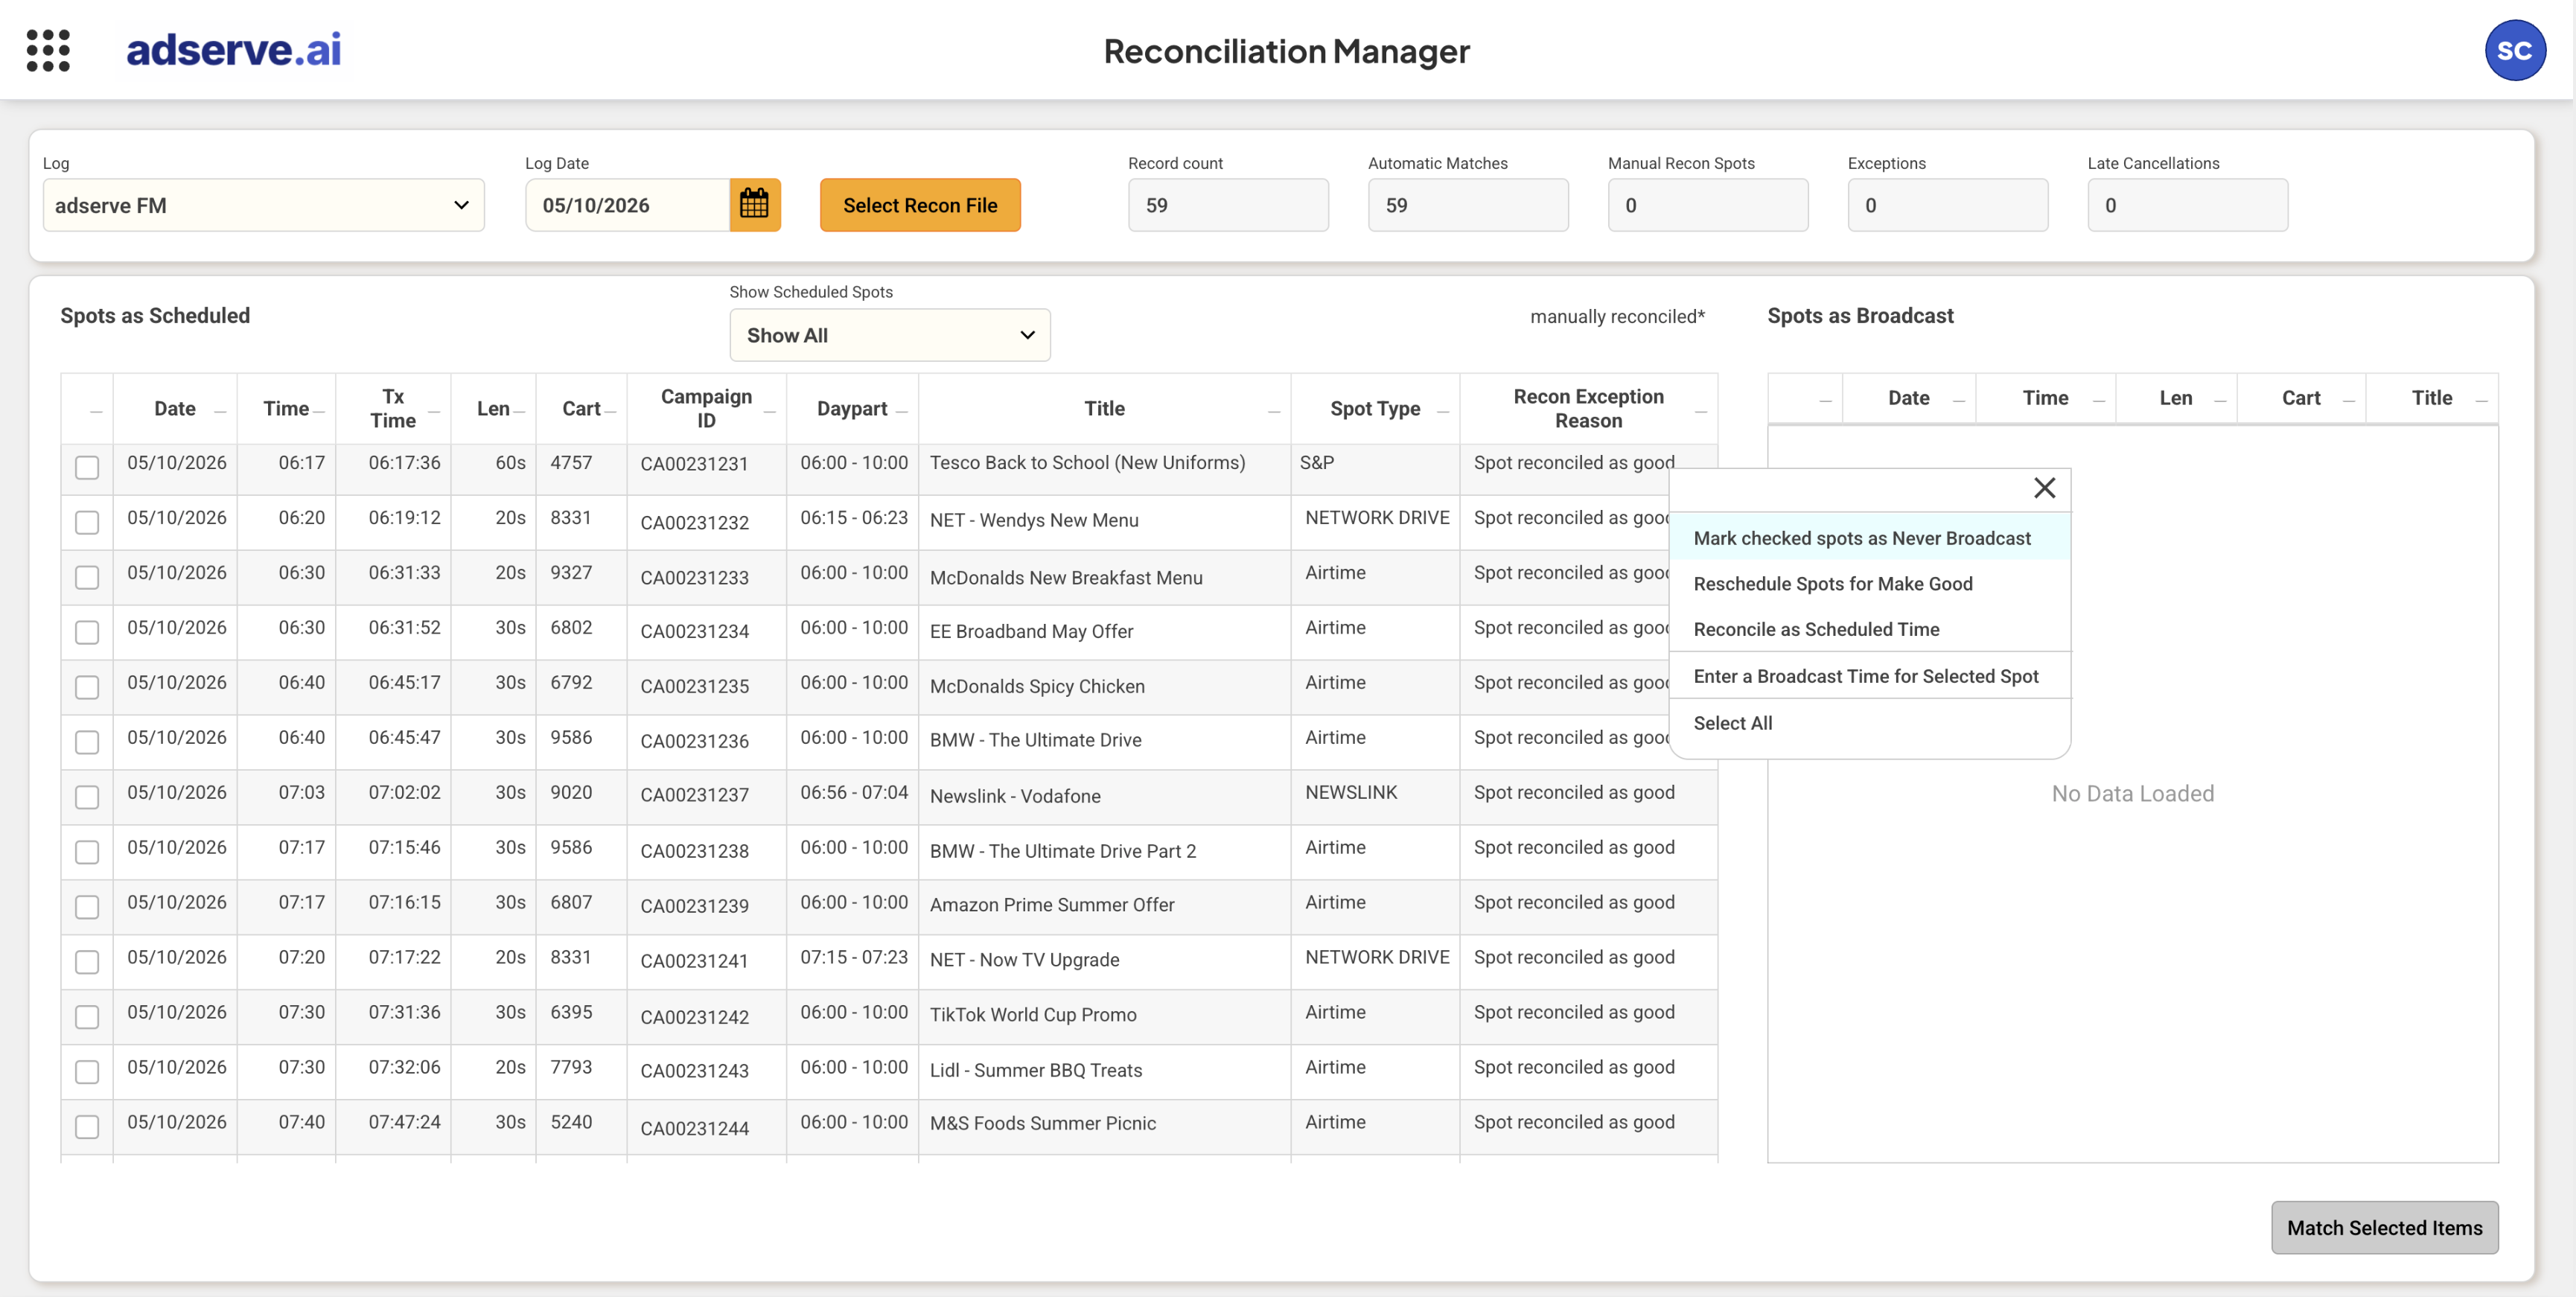Image resolution: width=2576 pixels, height=1297 pixels.
Task: Click daypart 06:56 - 07:04
Action: pos(854,792)
